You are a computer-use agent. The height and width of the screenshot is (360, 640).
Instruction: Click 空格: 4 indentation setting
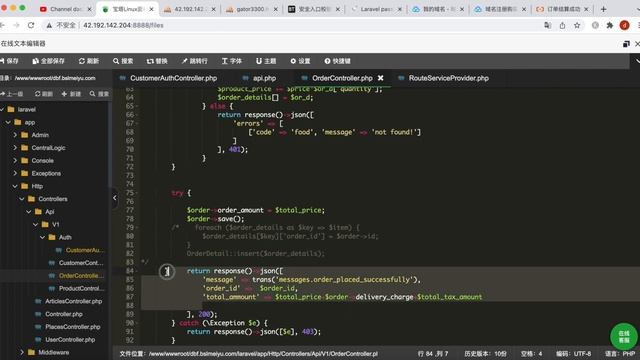(531, 353)
